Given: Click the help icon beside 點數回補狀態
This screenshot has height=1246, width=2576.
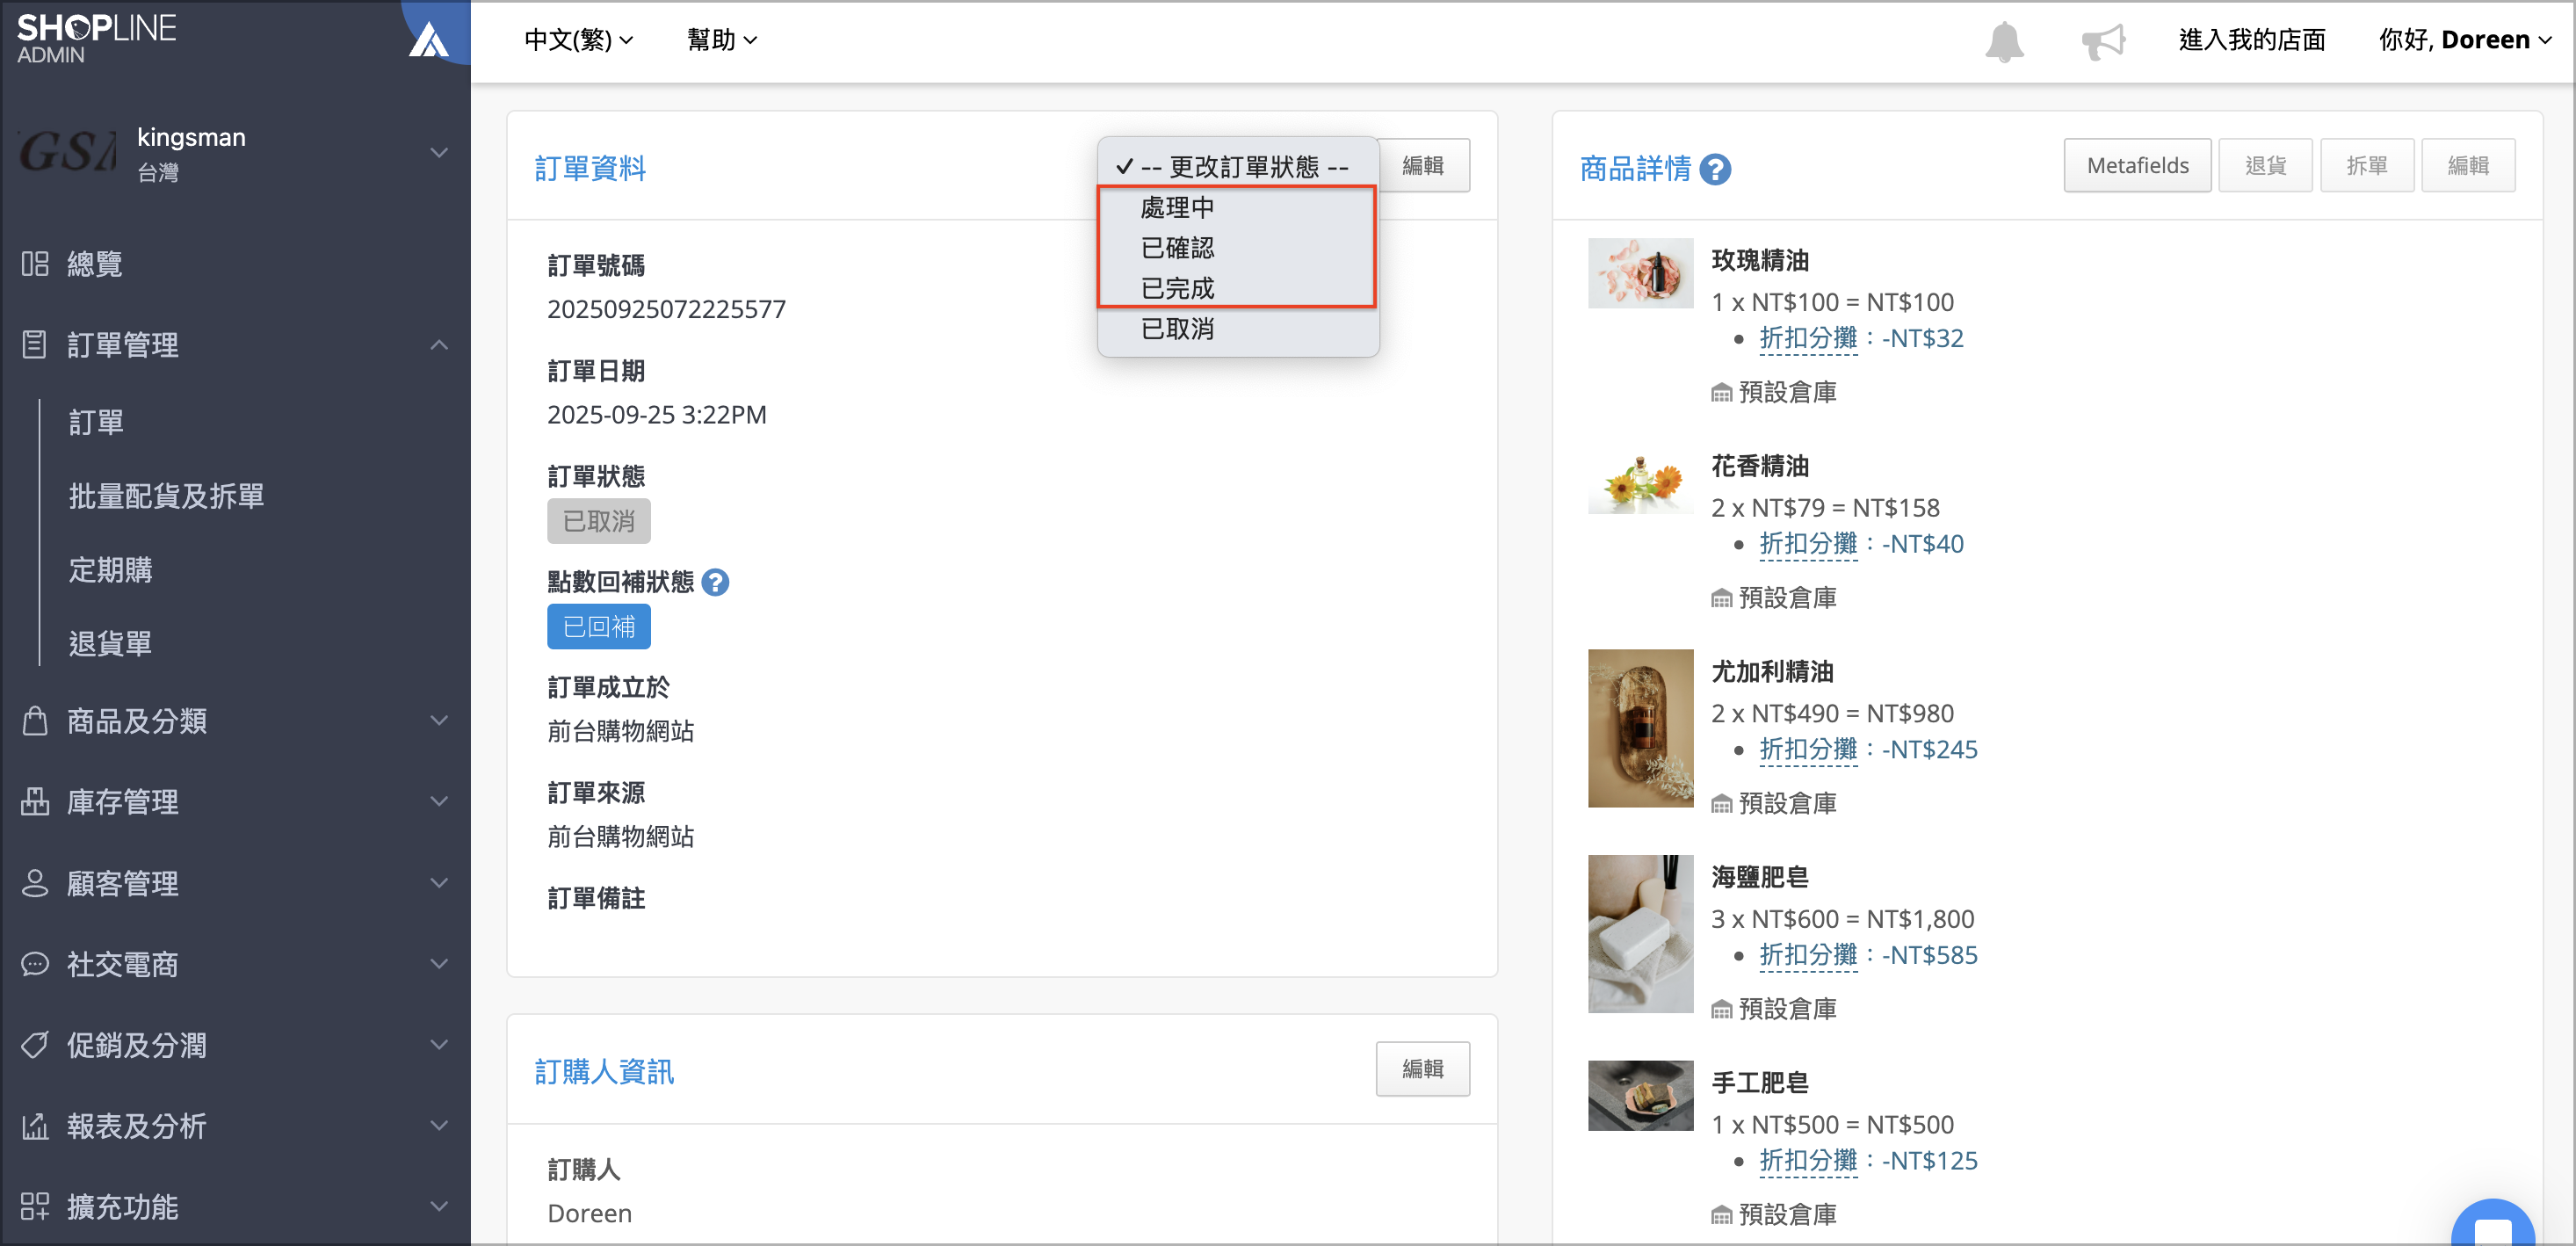Looking at the screenshot, I should pyautogui.click(x=715, y=582).
